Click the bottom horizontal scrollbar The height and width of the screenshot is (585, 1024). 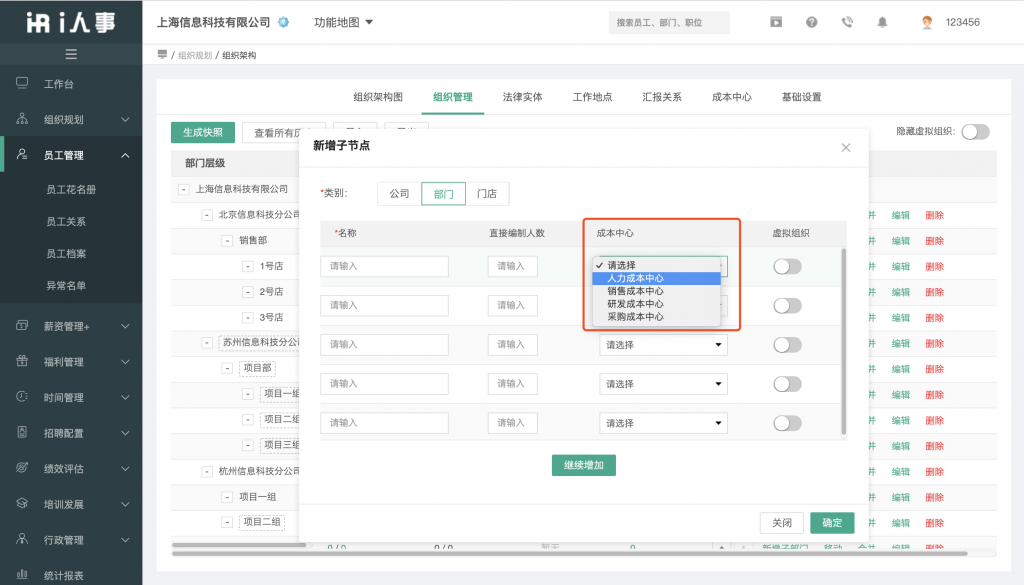(569, 554)
